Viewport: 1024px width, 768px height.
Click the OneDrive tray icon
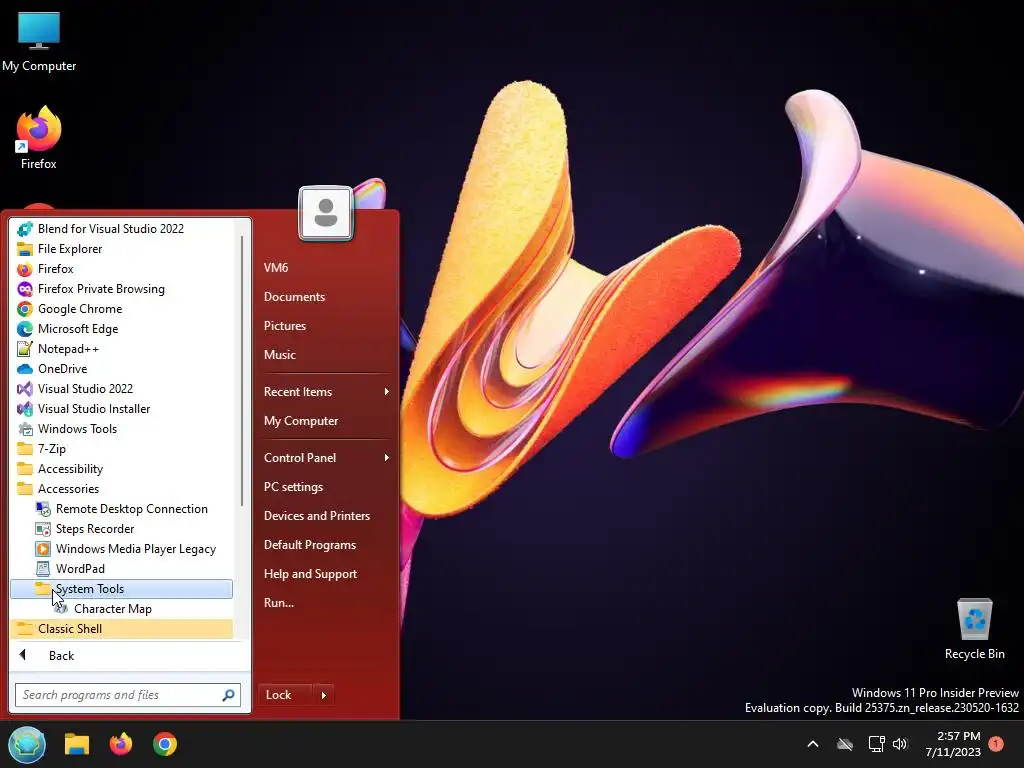[845, 744]
